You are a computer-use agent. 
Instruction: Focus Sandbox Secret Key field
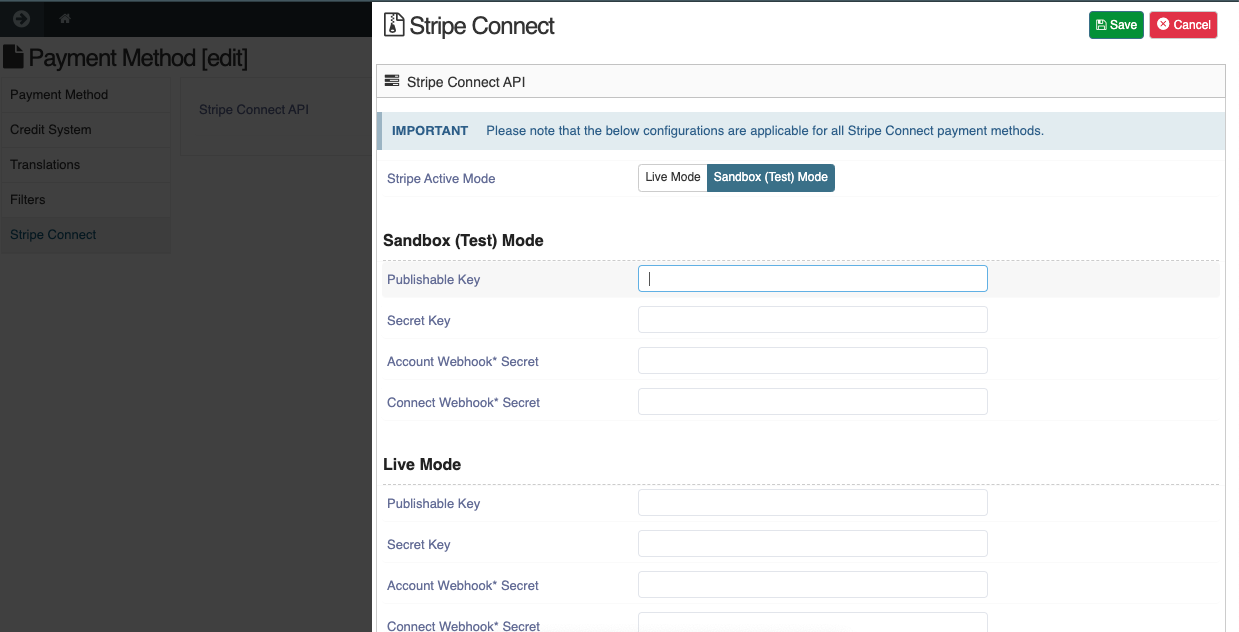[x=813, y=320]
